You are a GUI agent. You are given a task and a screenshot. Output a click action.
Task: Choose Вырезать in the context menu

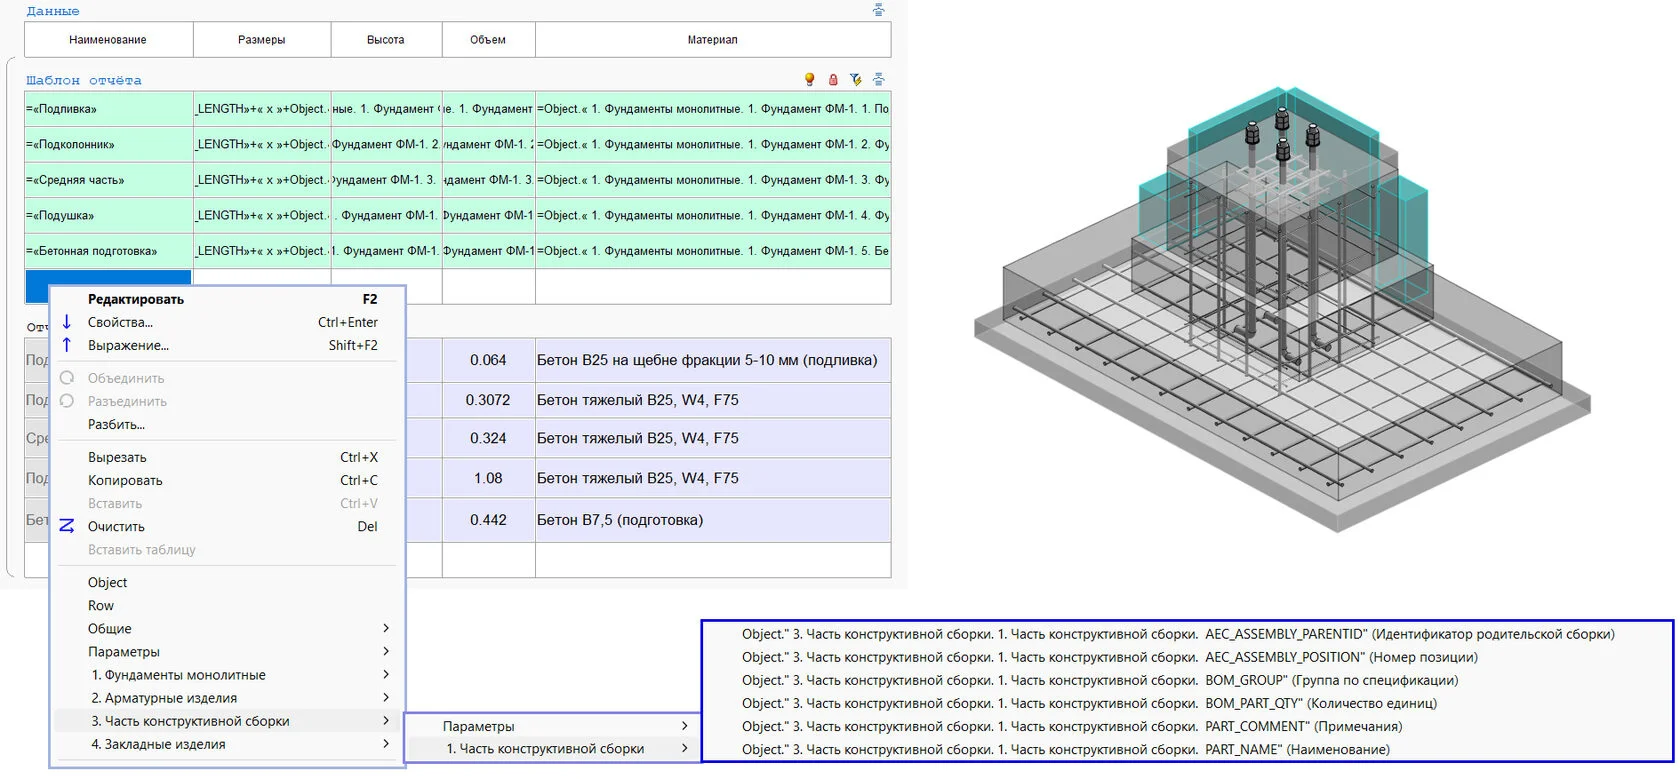pyautogui.click(x=228, y=457)
